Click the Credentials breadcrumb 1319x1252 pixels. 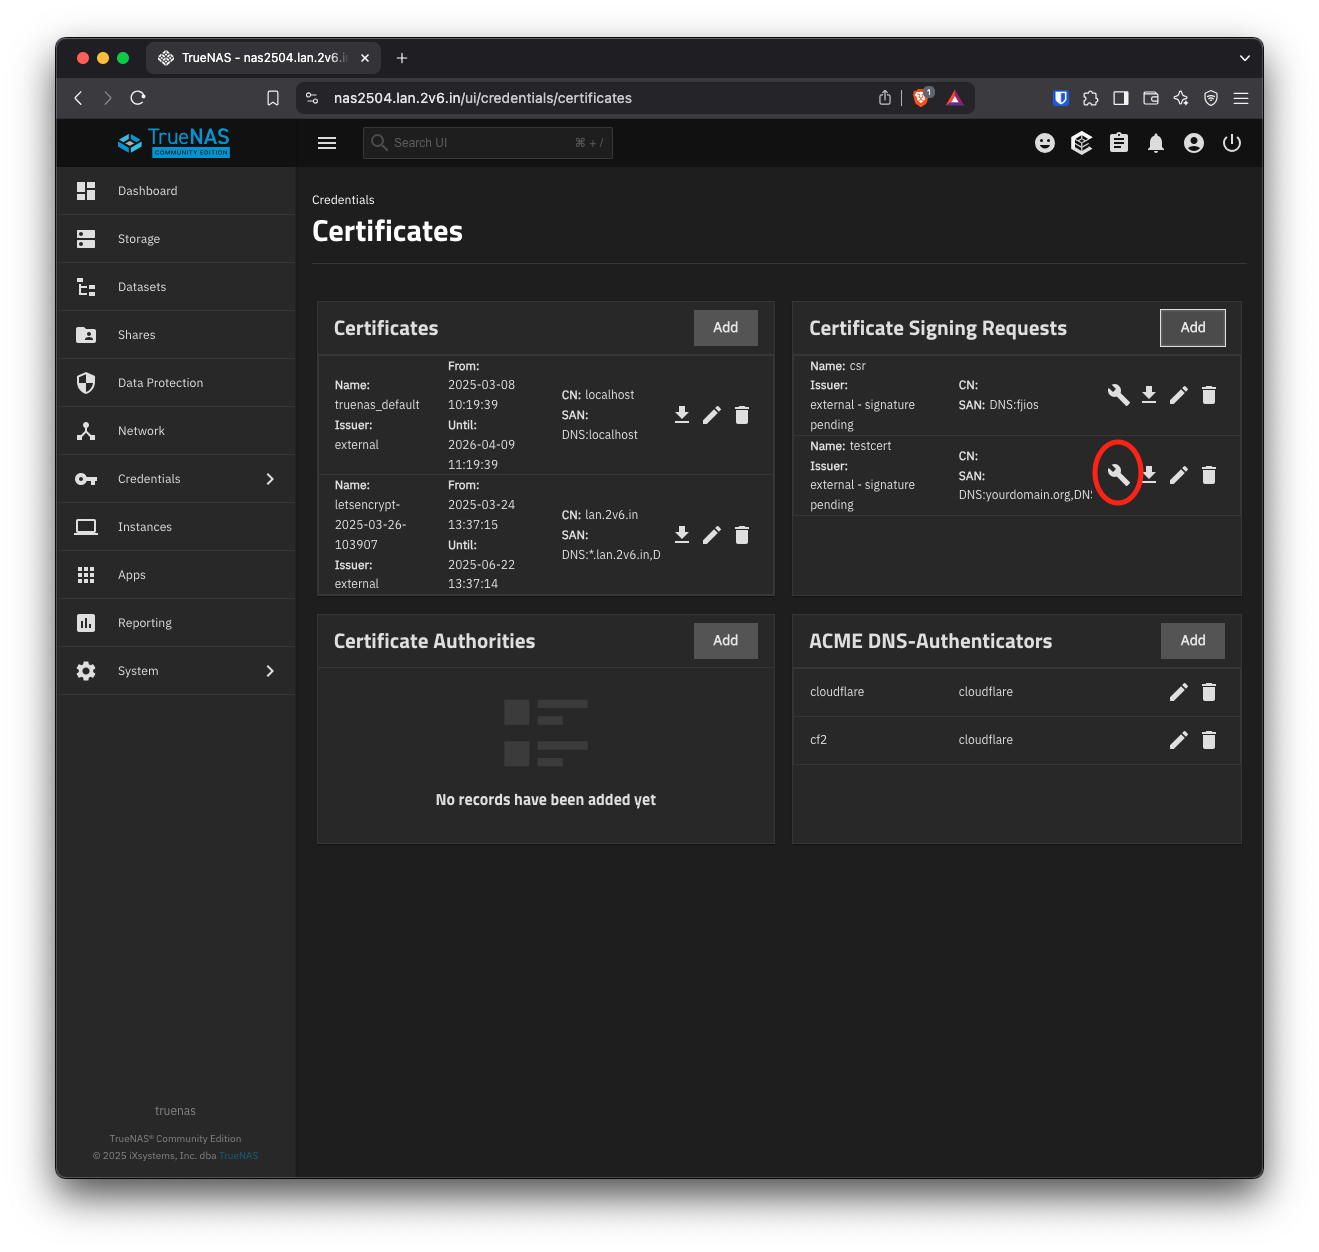[343, 200]
